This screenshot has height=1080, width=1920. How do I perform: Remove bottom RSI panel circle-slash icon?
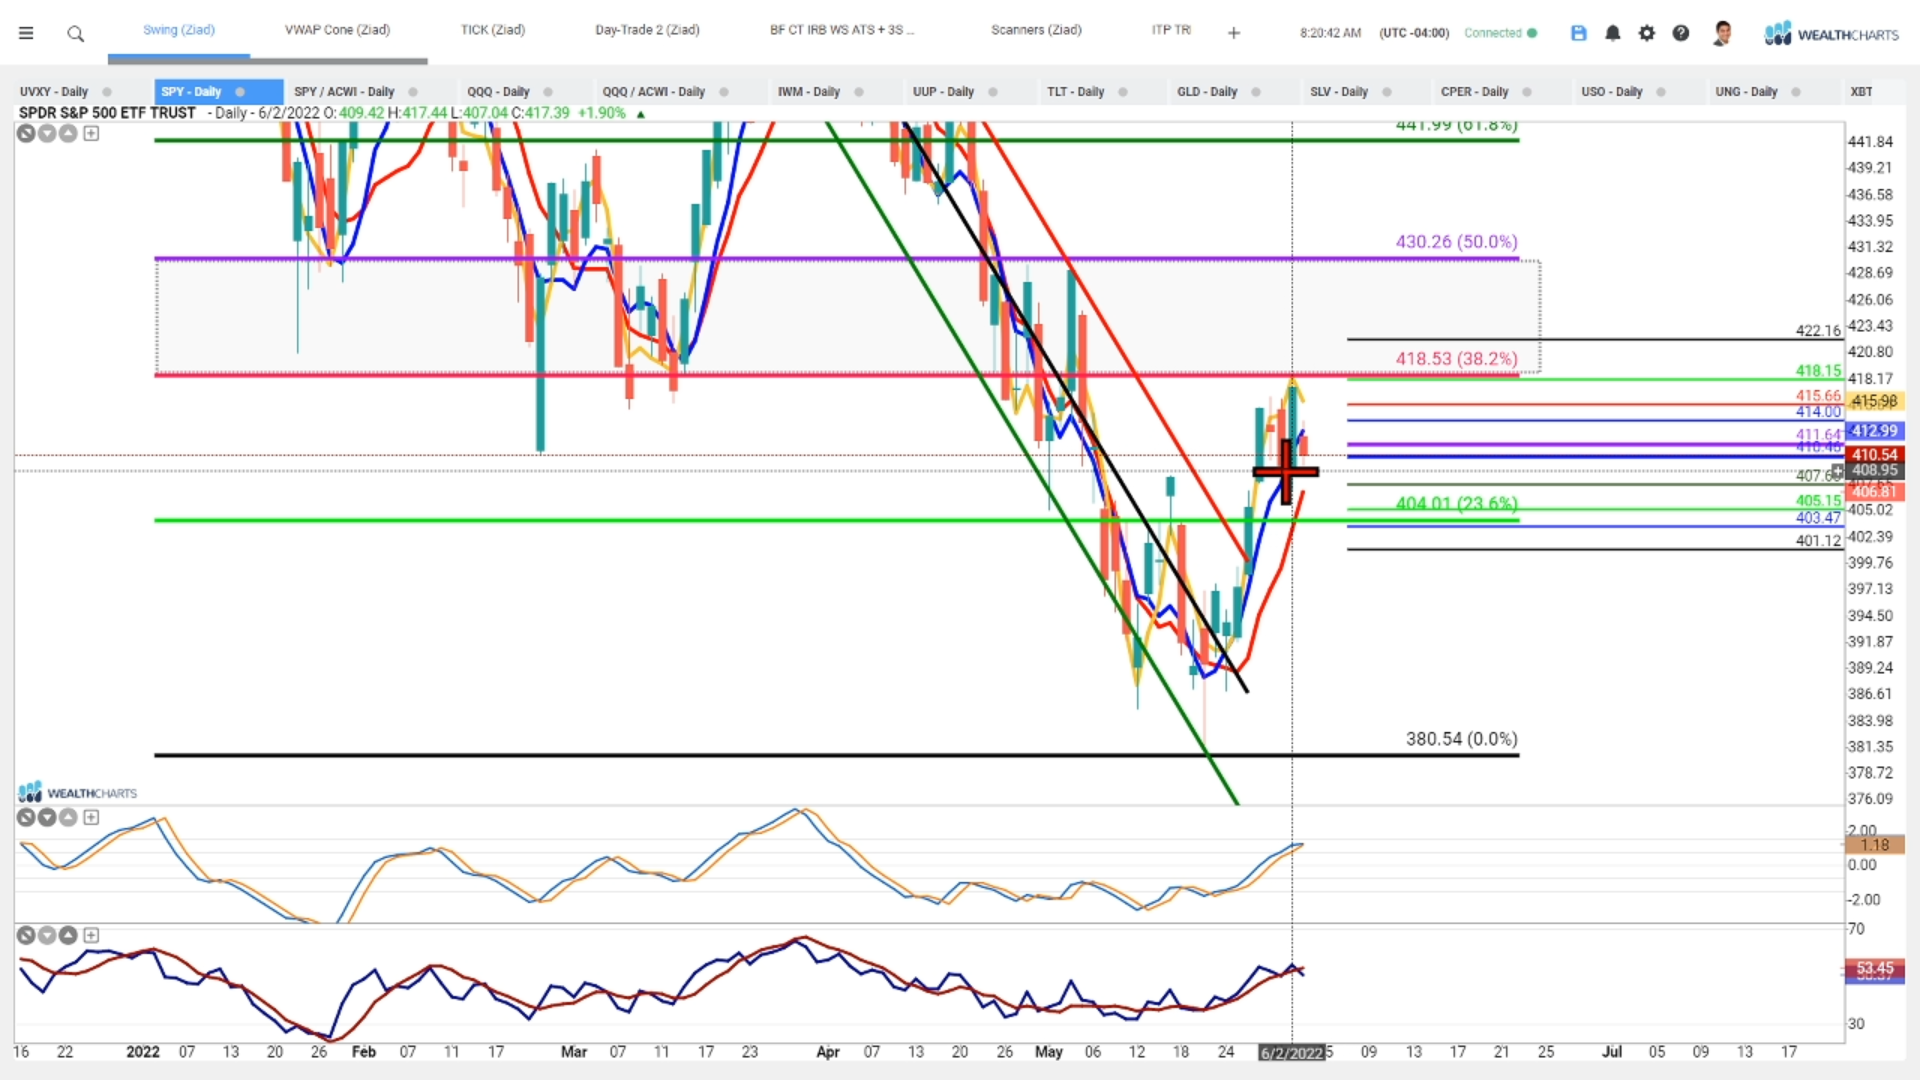coord(26,935)
